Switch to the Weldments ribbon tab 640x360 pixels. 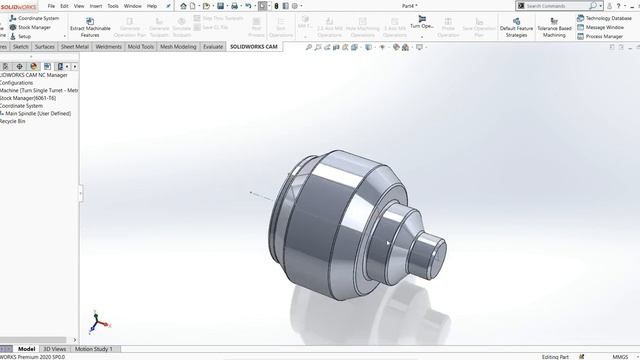pos(109,47)
